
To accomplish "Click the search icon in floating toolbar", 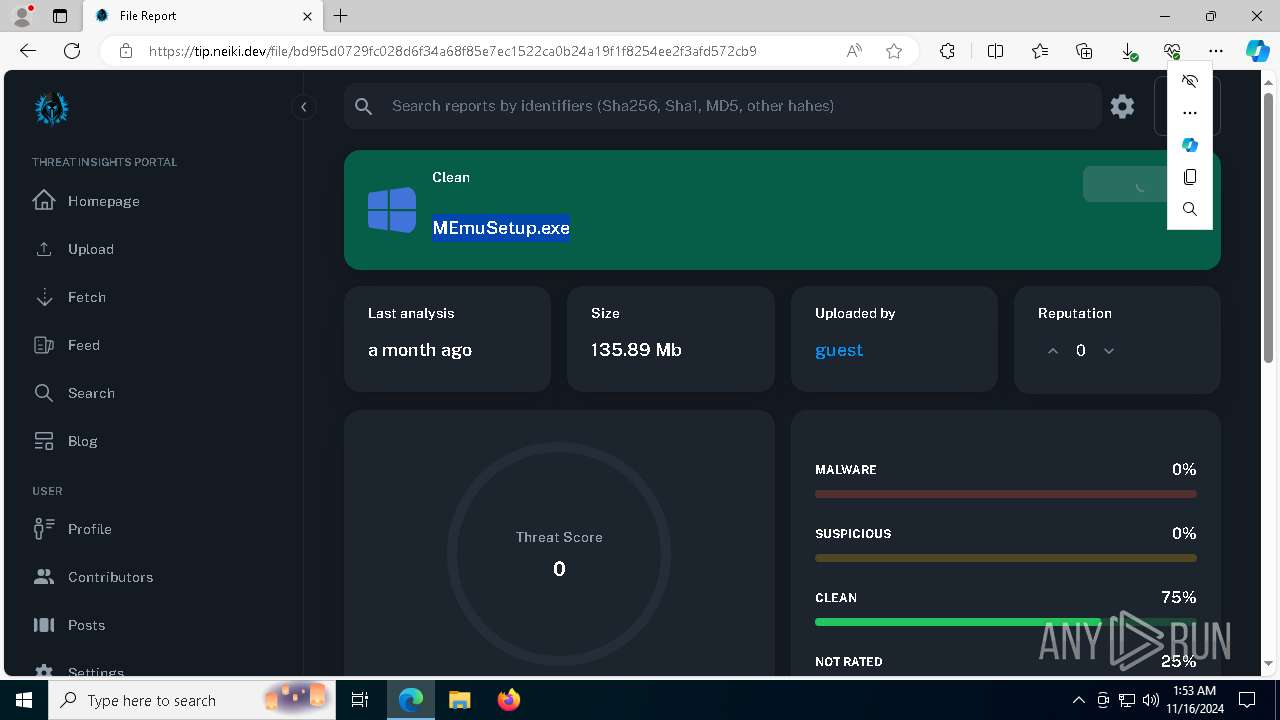I will 1190,209.
